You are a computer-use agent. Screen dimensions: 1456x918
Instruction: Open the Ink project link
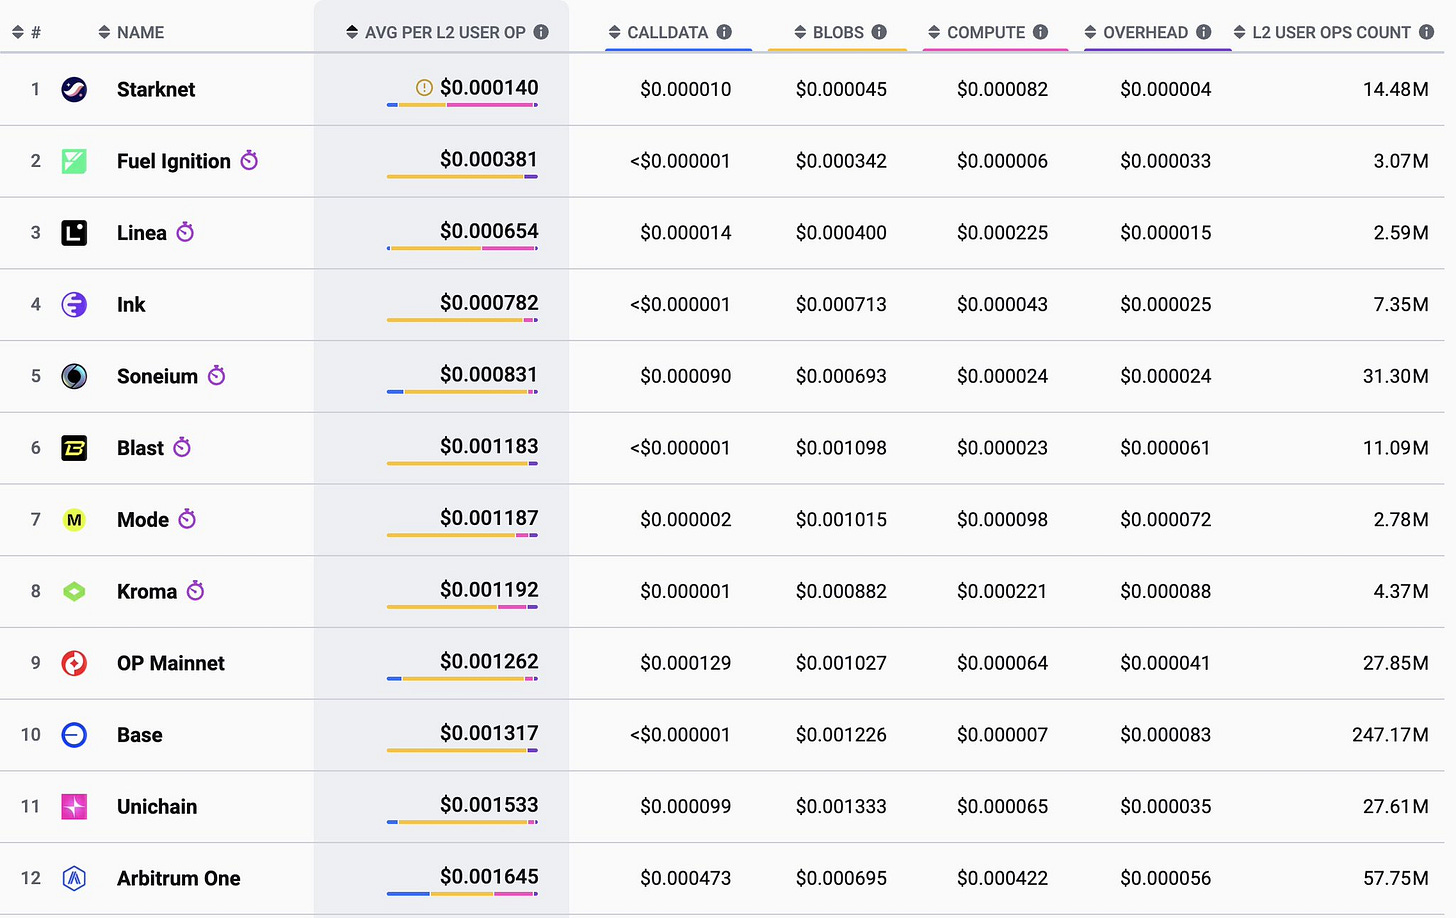tap(131, 304)
